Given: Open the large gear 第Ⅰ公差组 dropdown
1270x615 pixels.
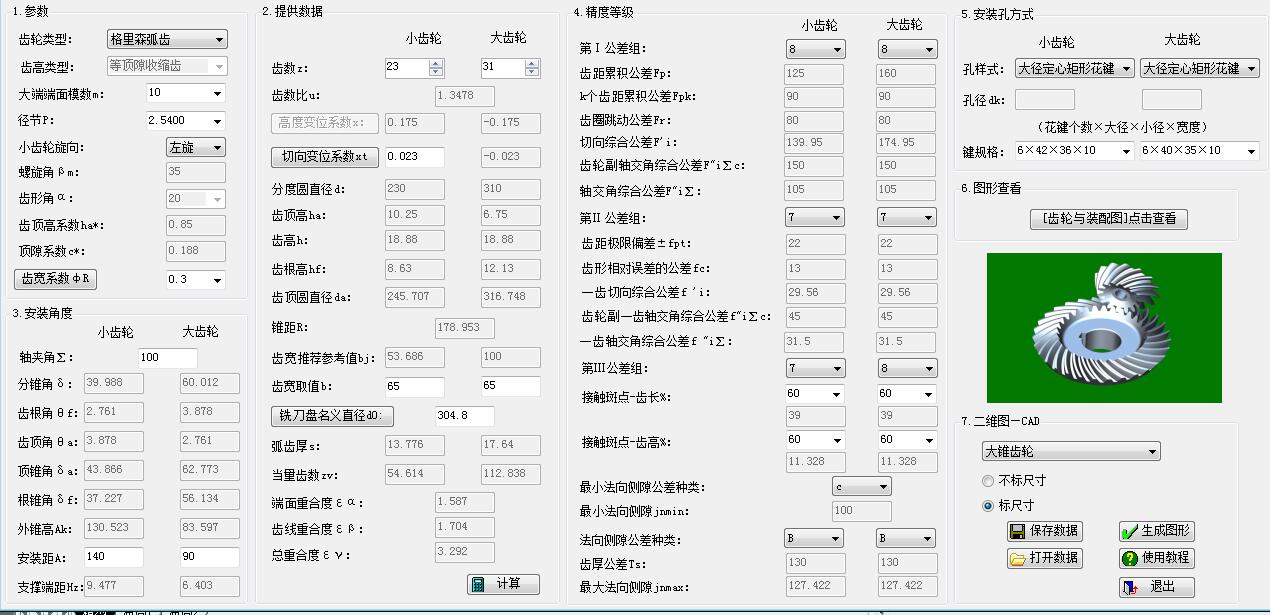Looking at the screenshot, I should click(907, 49).
